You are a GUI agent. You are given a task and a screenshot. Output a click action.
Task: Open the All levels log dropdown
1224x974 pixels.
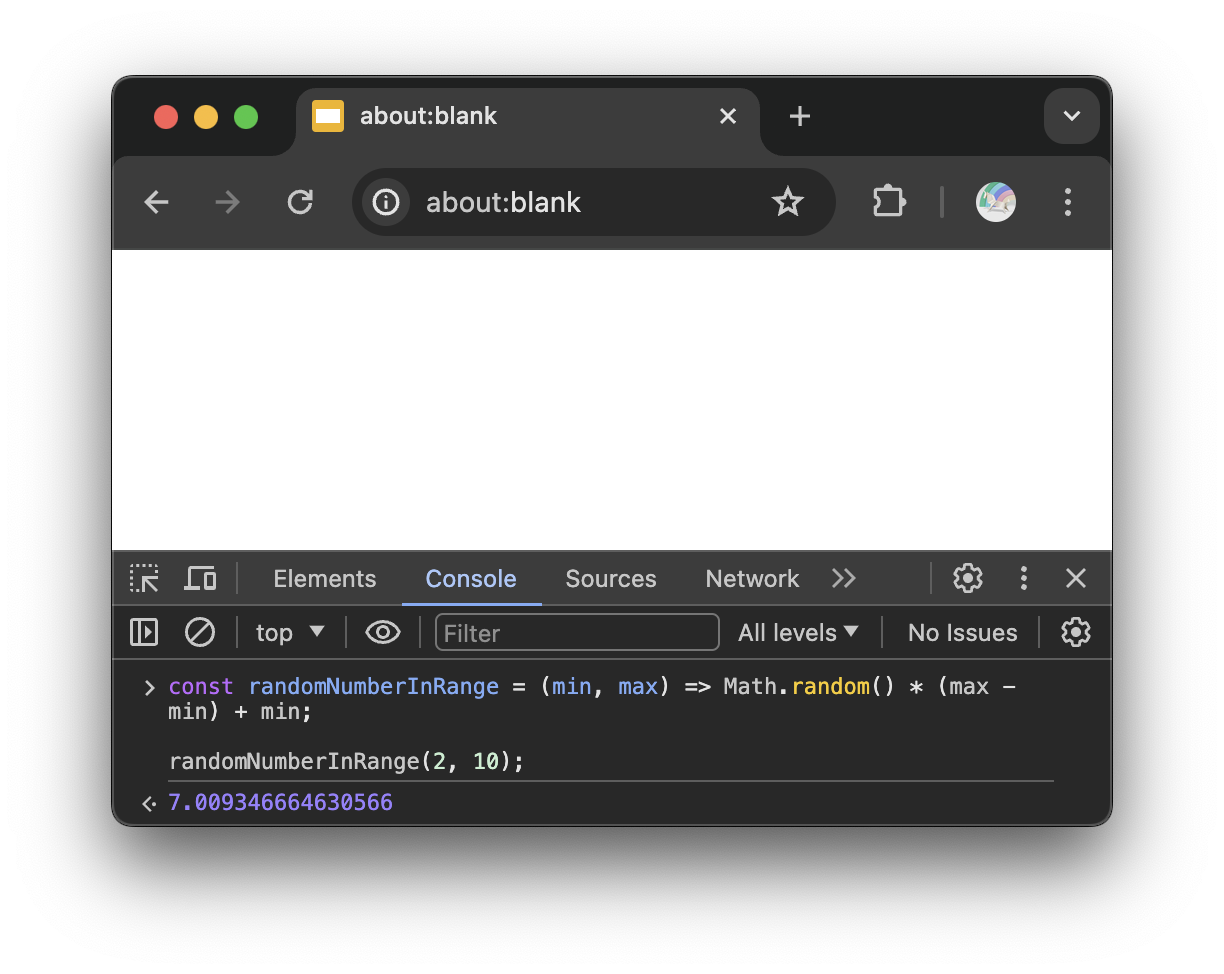(798, 633)
